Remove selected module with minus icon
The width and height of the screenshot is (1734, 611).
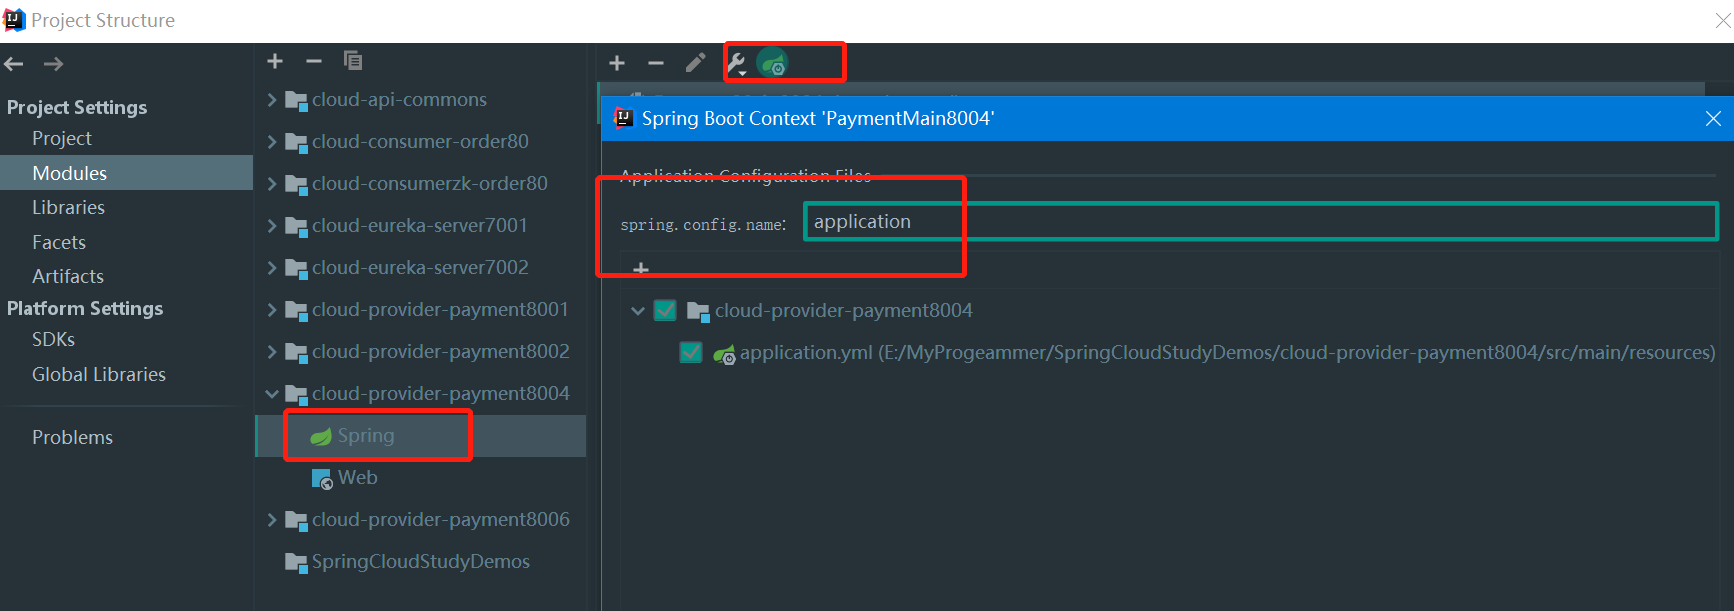(314, 61)
